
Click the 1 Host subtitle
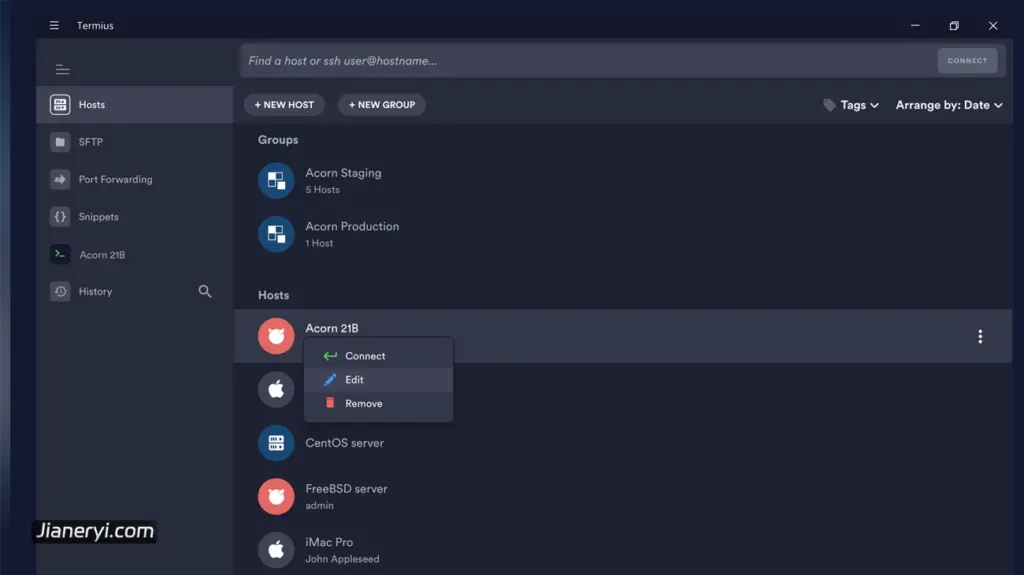tap(319, 243)
